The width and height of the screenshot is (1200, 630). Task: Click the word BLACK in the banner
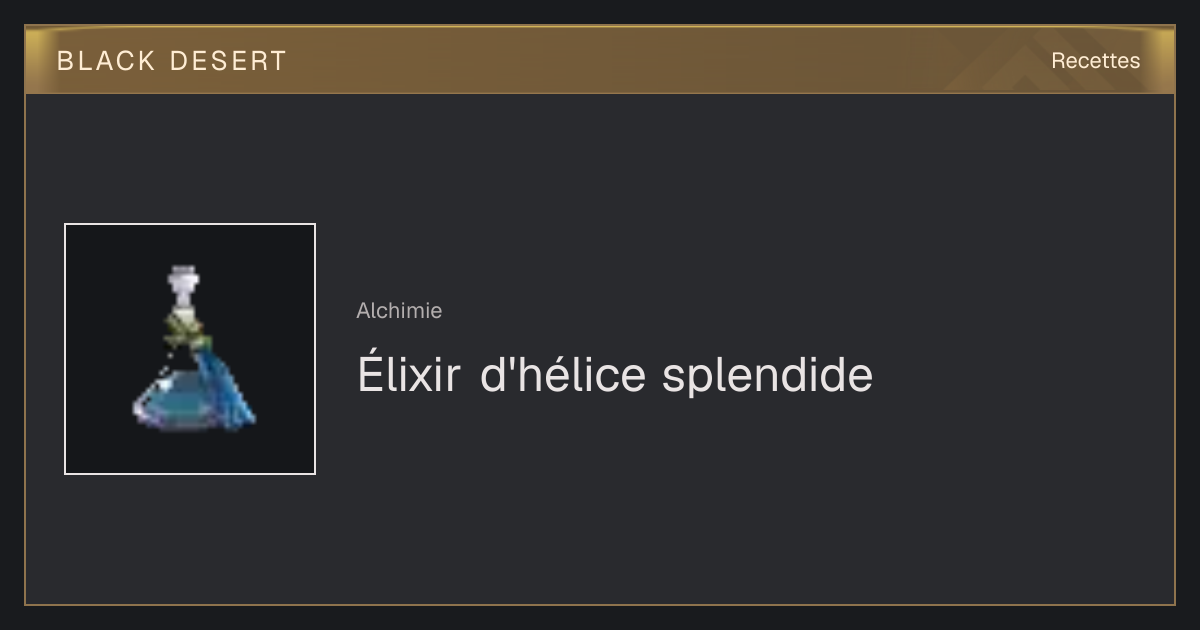106,61
